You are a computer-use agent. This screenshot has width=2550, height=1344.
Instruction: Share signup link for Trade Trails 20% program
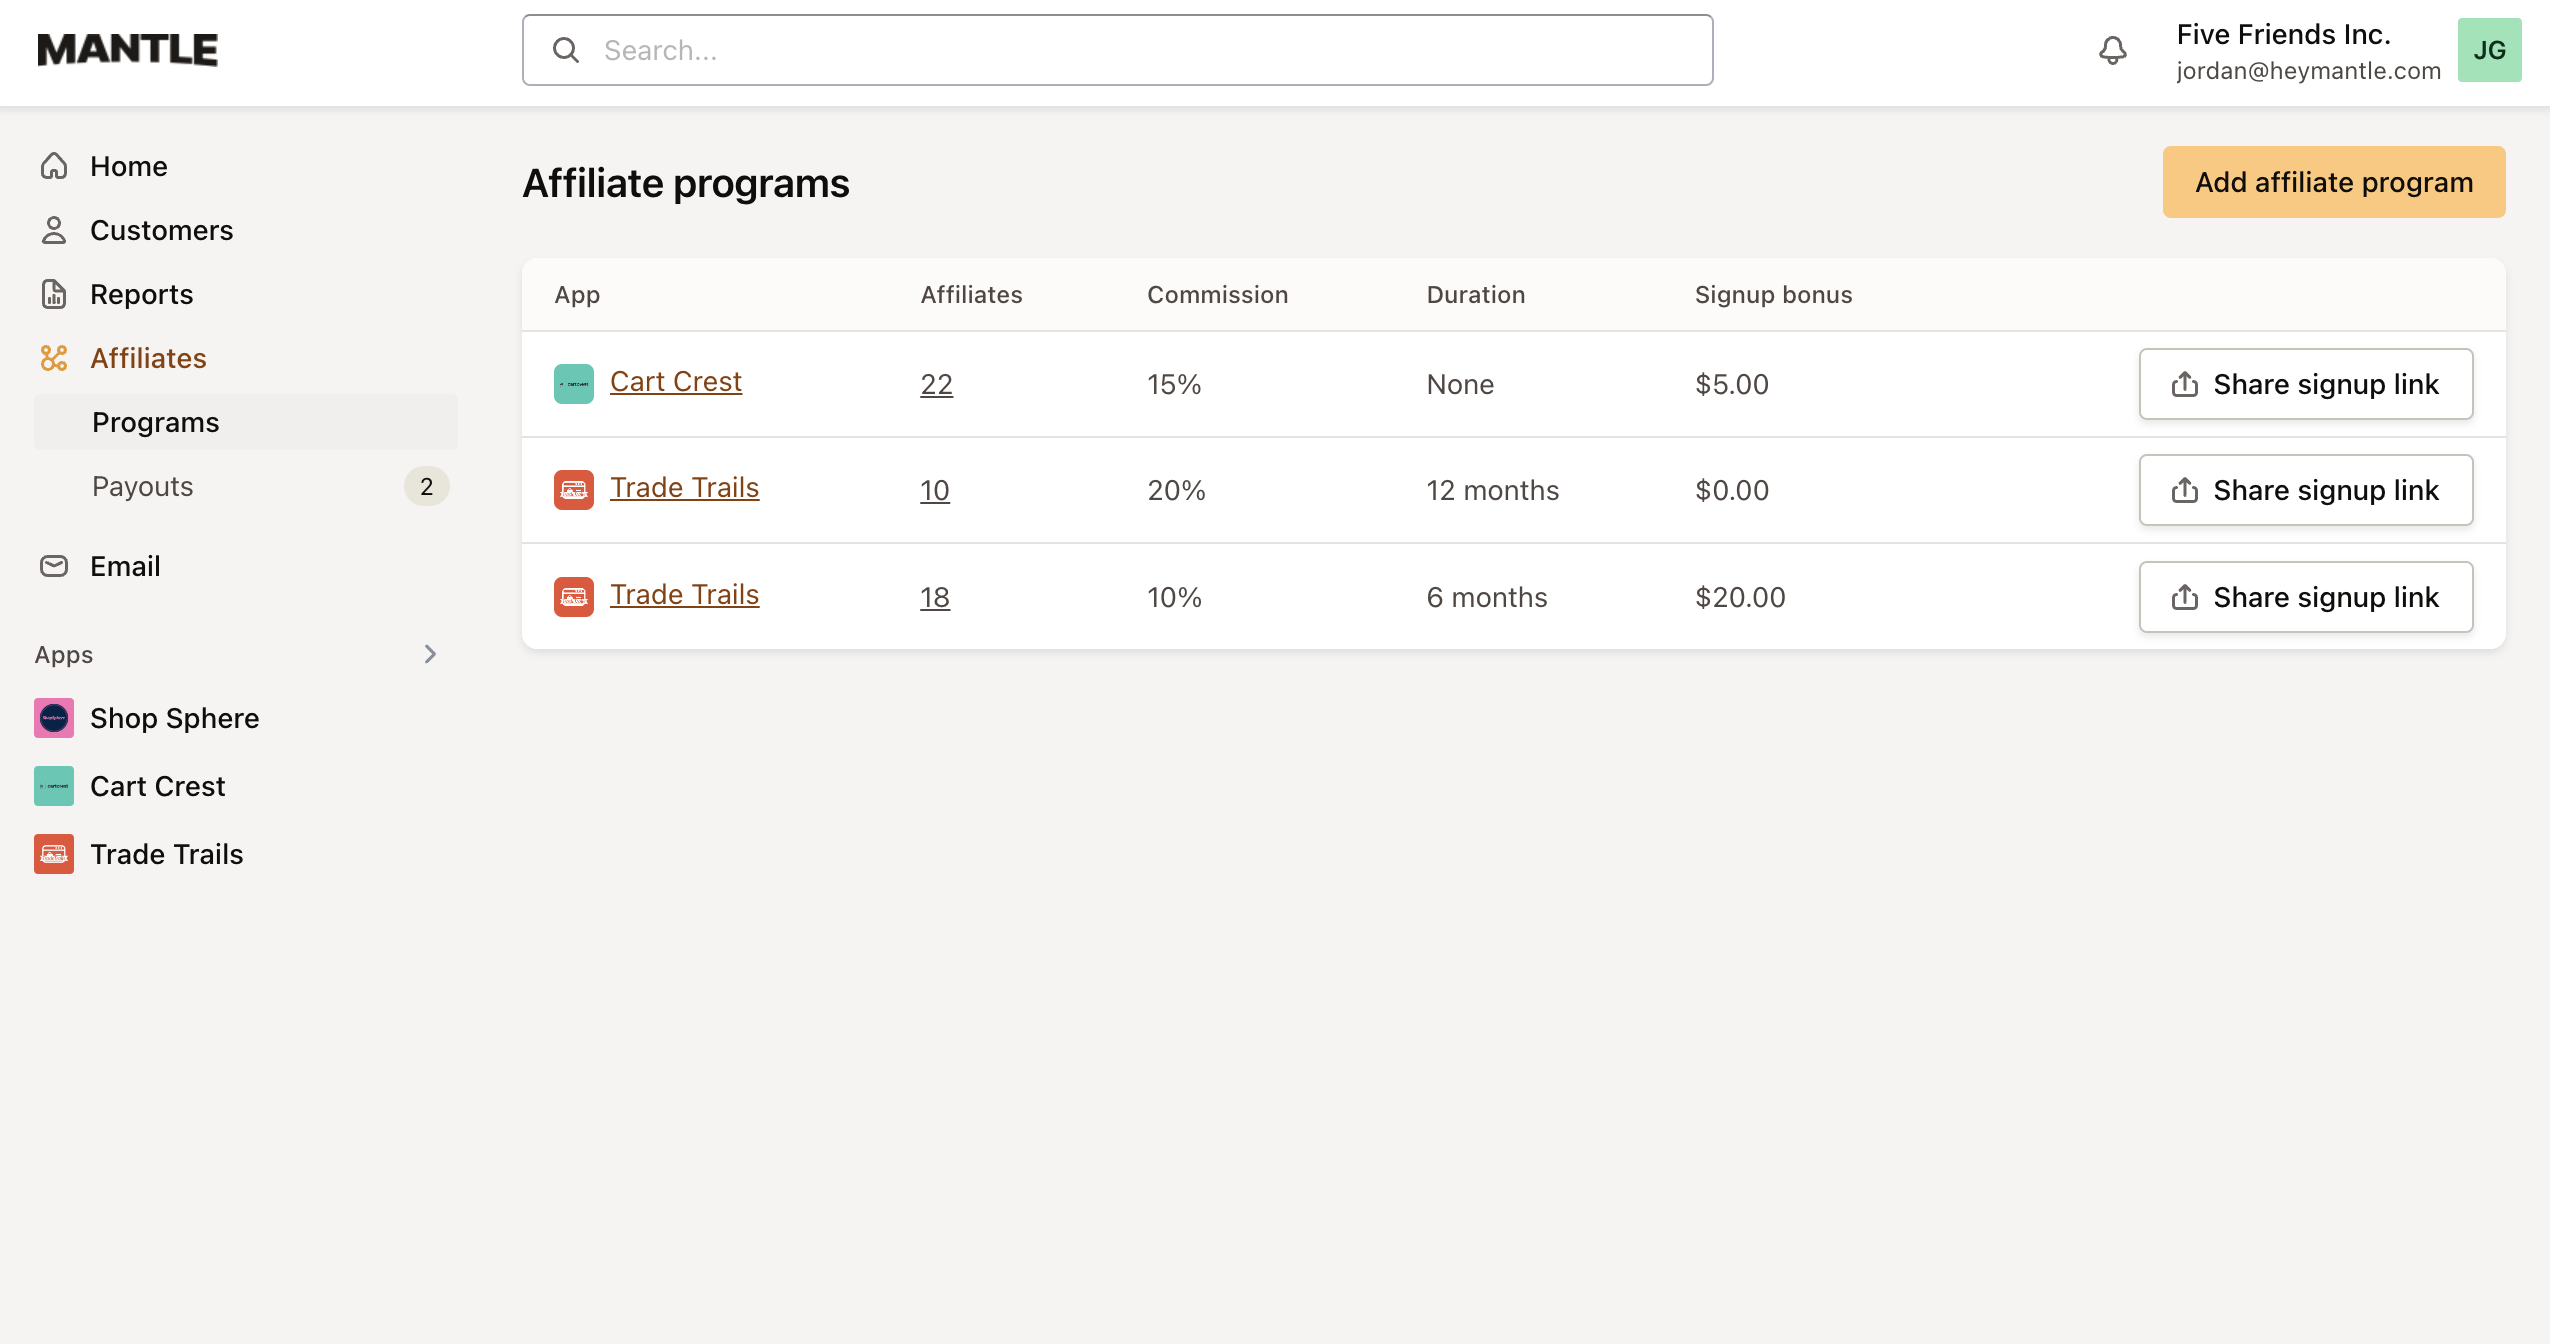[x=2304, y=490]
